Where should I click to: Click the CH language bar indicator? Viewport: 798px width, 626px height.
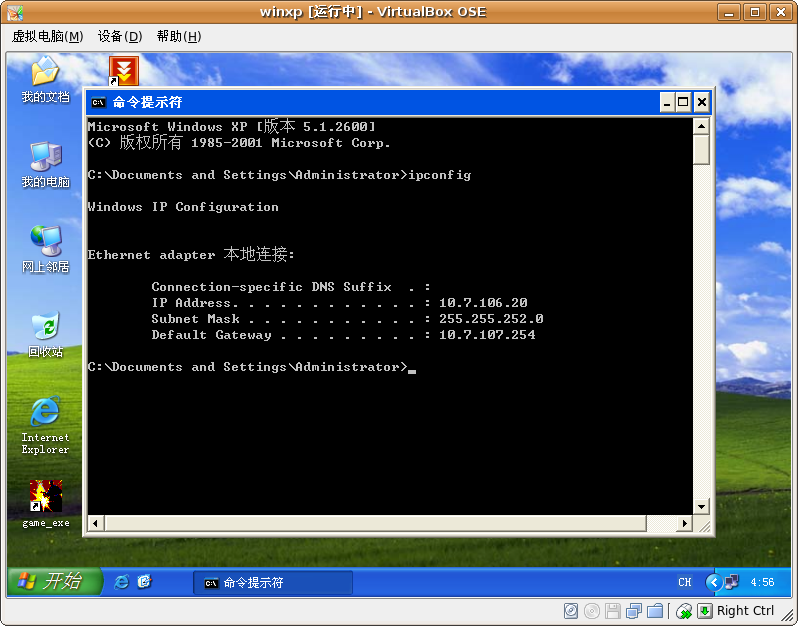[x=685, y=582]
